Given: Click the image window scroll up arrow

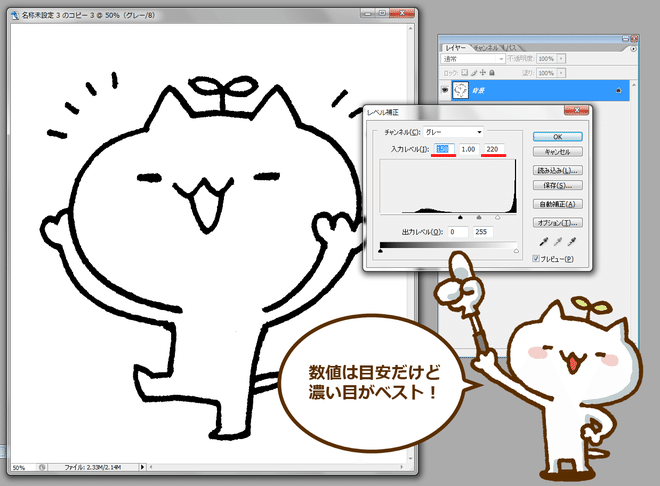Looking at the screenshot, I should coord(411,29).
